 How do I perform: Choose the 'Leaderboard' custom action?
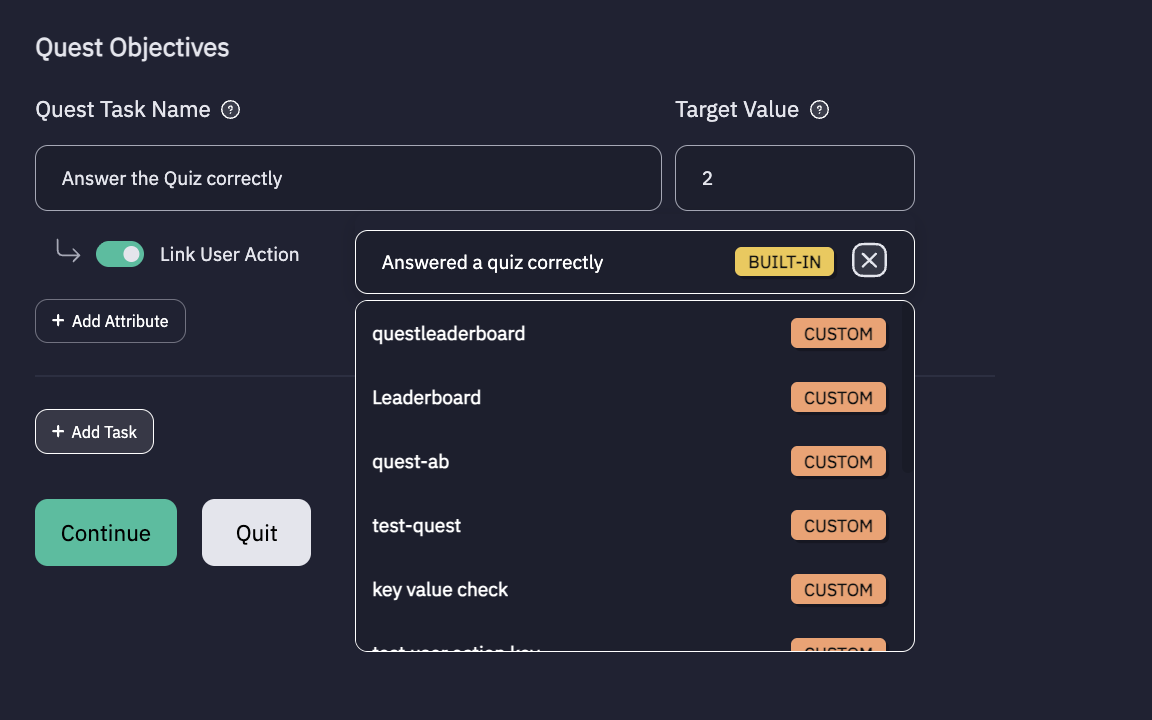point(427,398)
